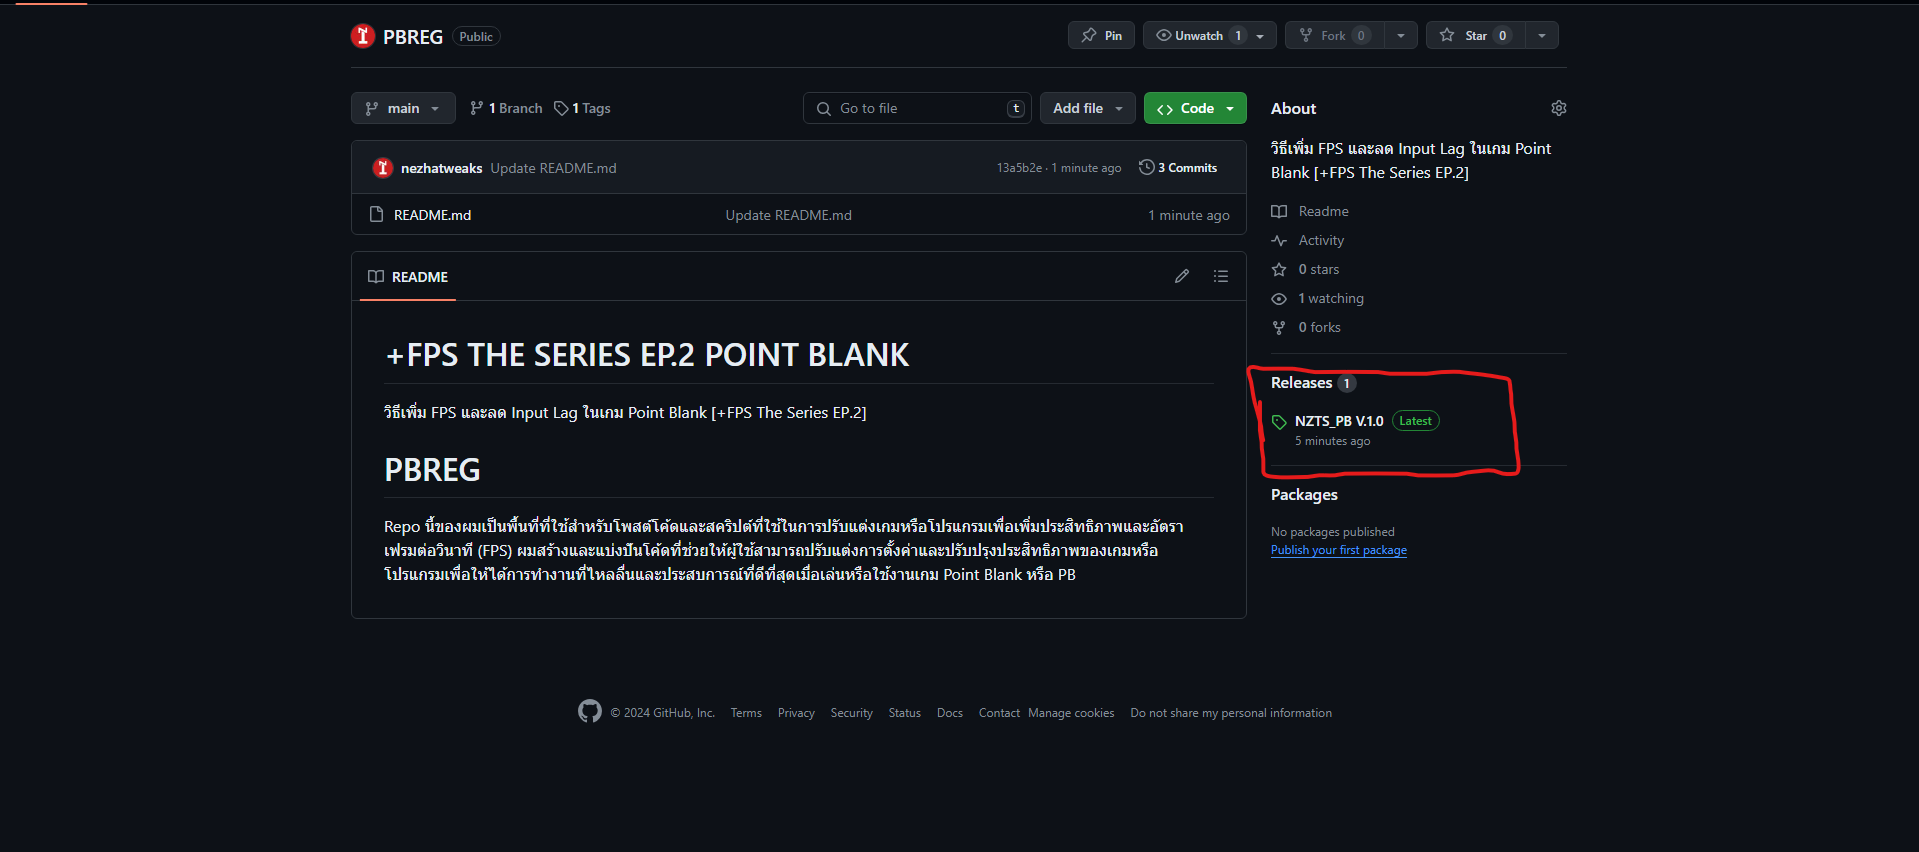This screenshot has height=852, width=1919.
Task: Open the Add file dropdown
Action: (1088, 108)
